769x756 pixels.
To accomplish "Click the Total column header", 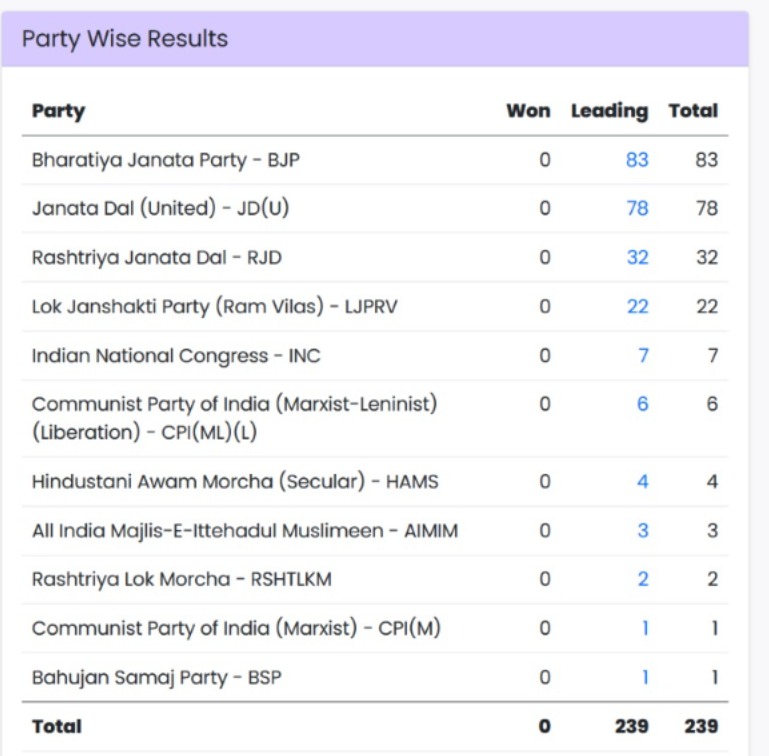I will pyautogui.click(x=693, y=111).
